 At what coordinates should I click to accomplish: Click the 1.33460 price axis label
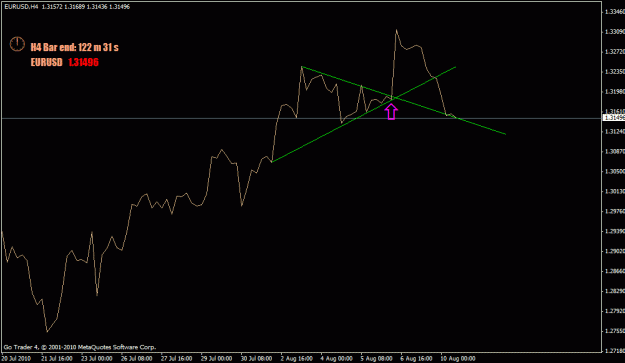click(615, 12)
